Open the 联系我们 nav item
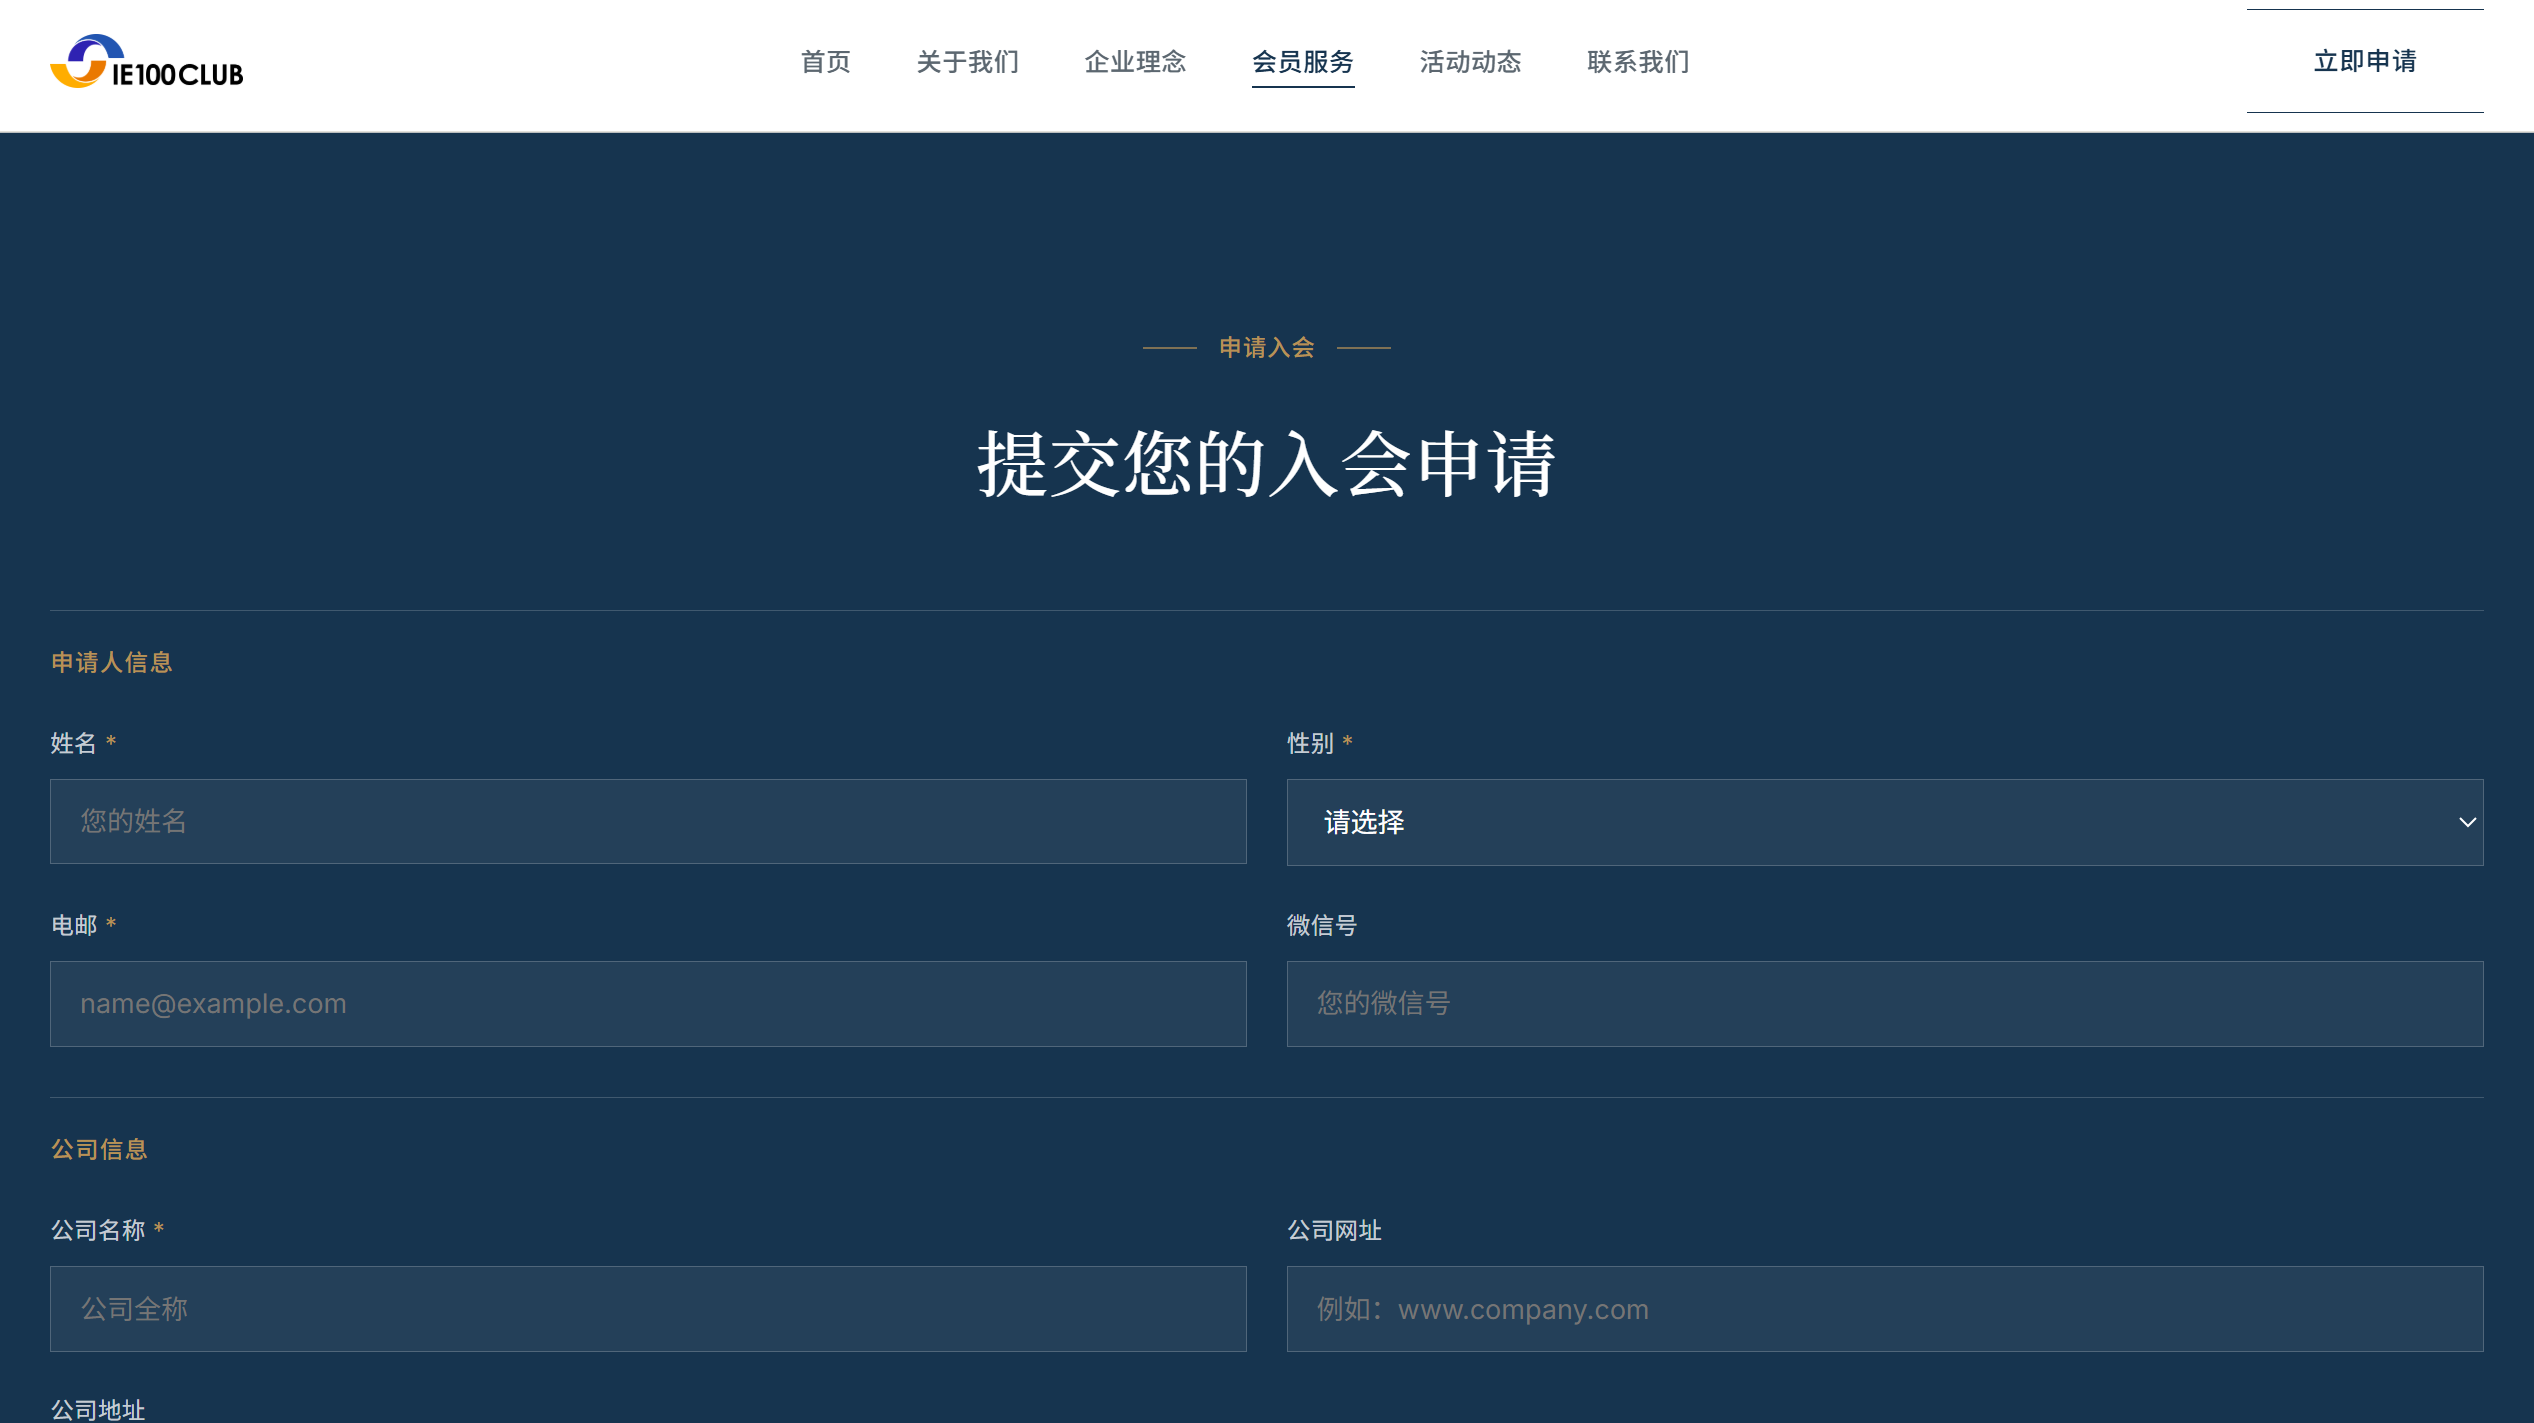 click(1639, 62)
